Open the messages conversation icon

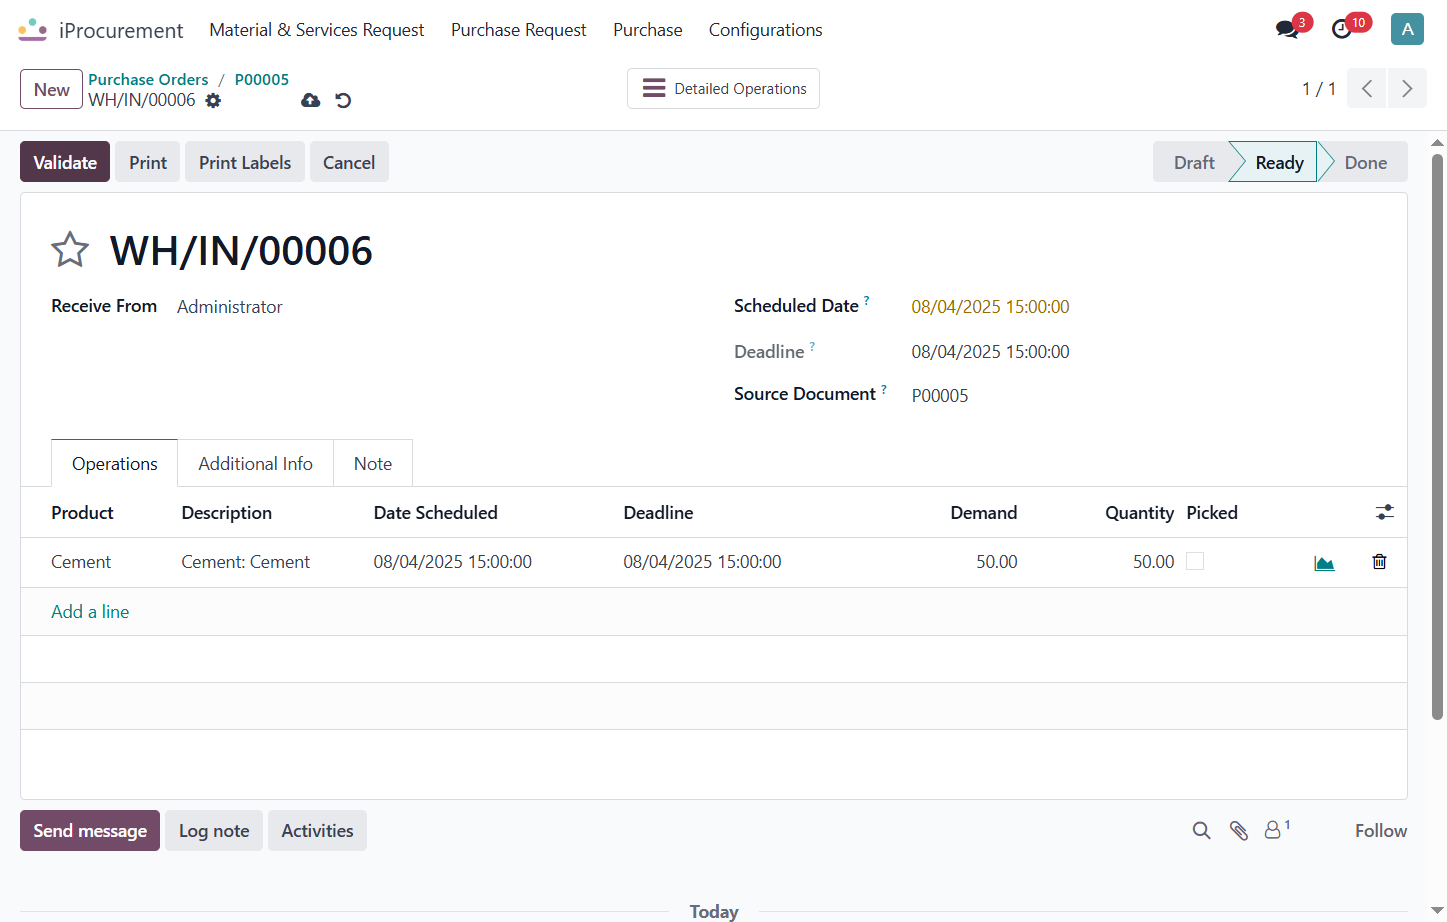(1287, 30)
